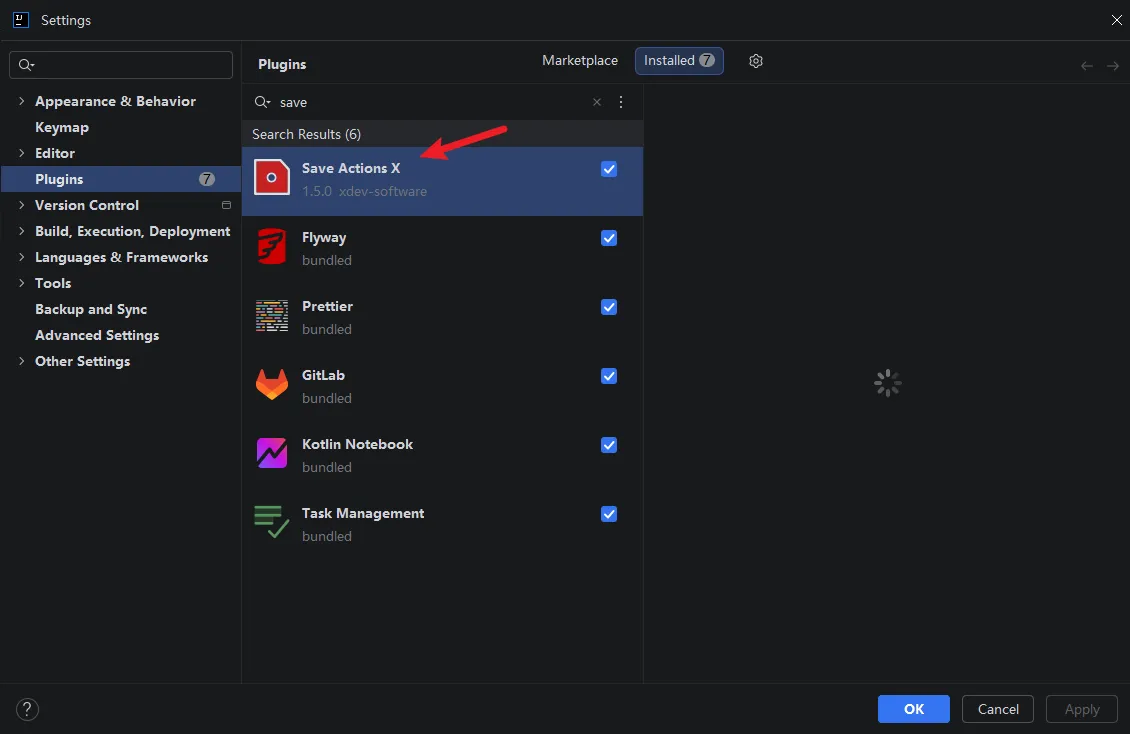Click the GitLab fox logo icon
The image size is (1130, 734).
click(272, 385)
